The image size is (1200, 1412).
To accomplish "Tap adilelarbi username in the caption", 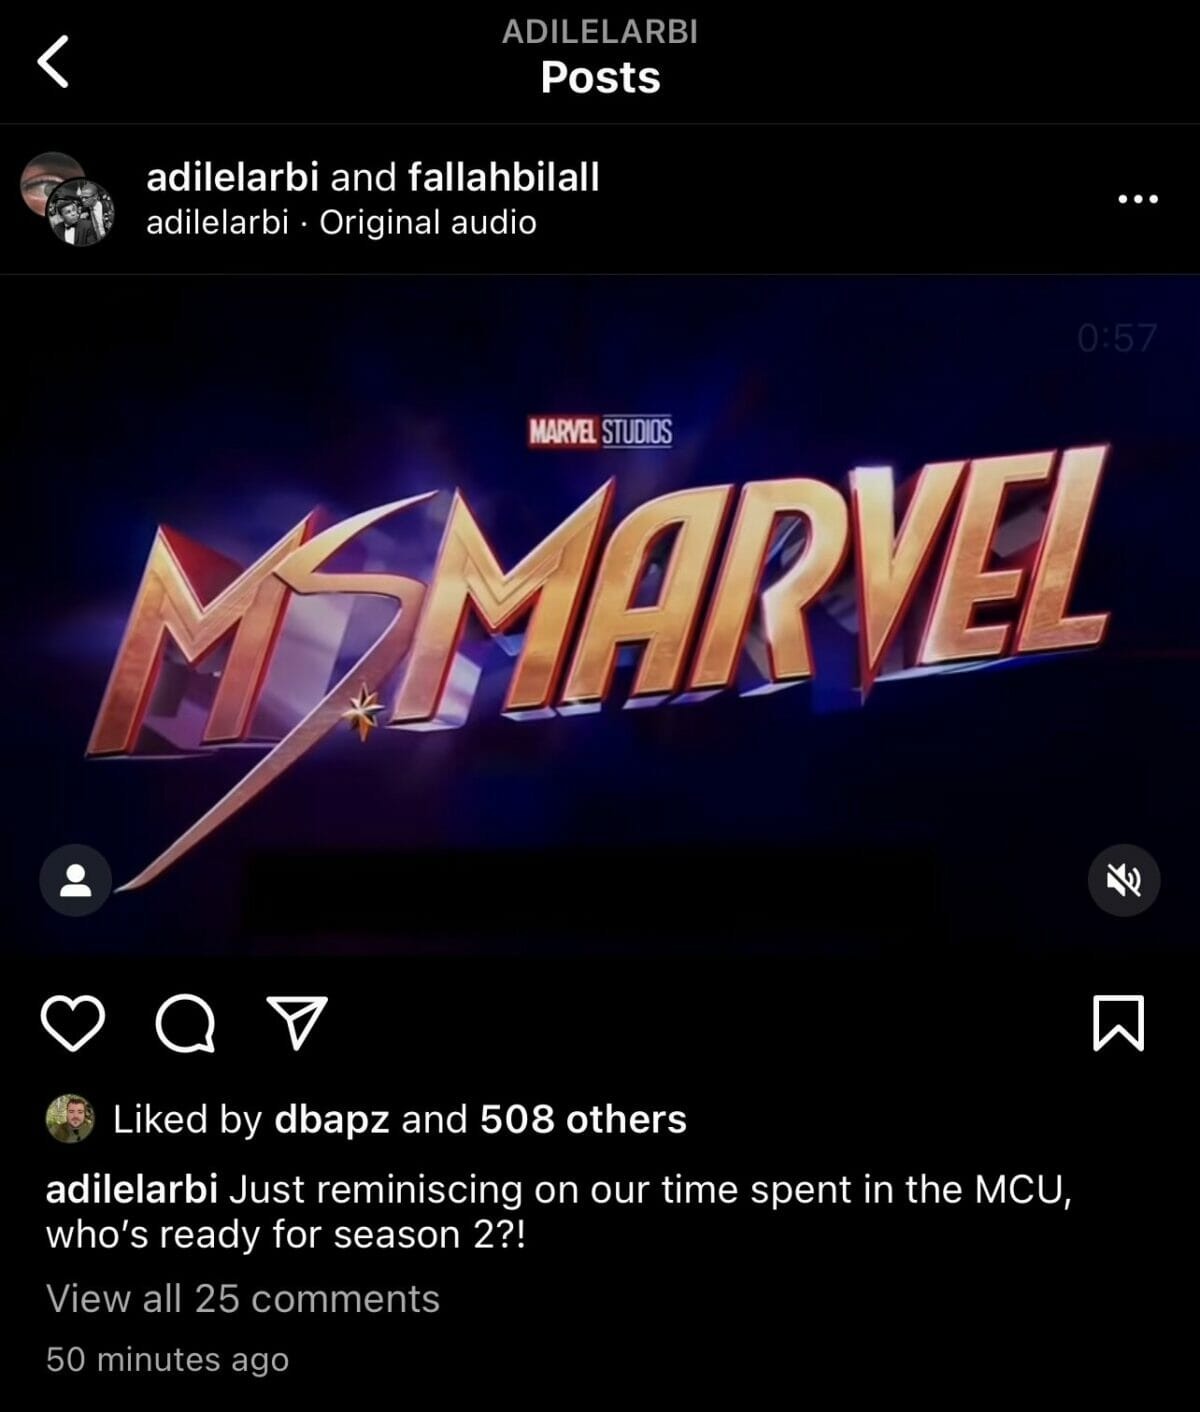I will pyautogui.click(x=132, y=1190).
